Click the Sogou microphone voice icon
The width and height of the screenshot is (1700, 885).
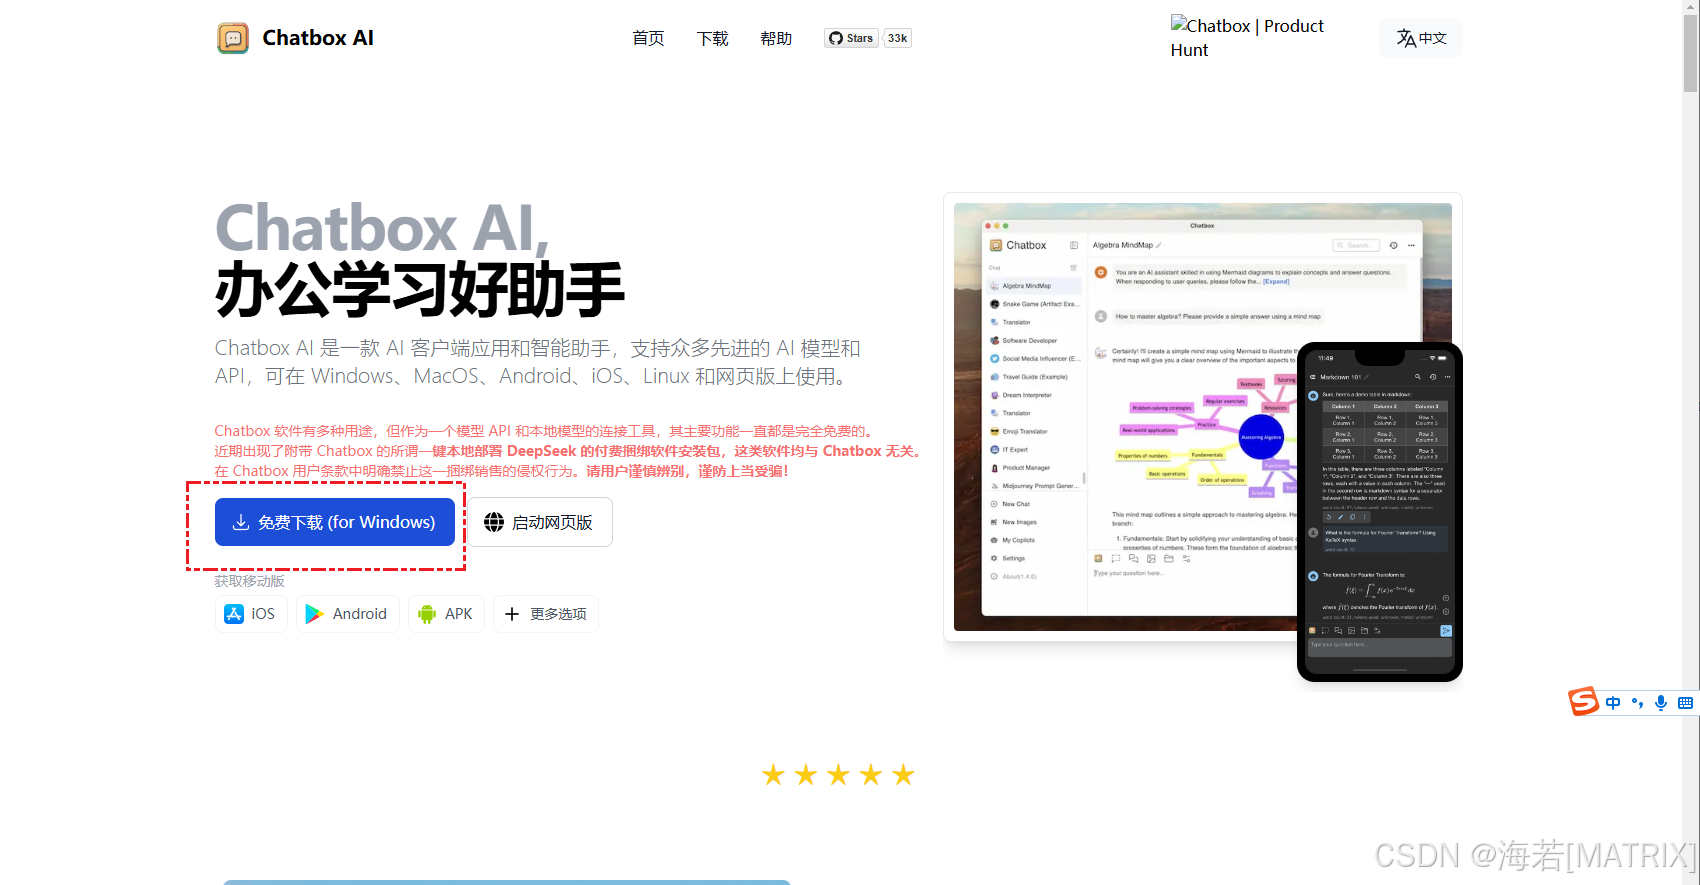[1661, 703]
